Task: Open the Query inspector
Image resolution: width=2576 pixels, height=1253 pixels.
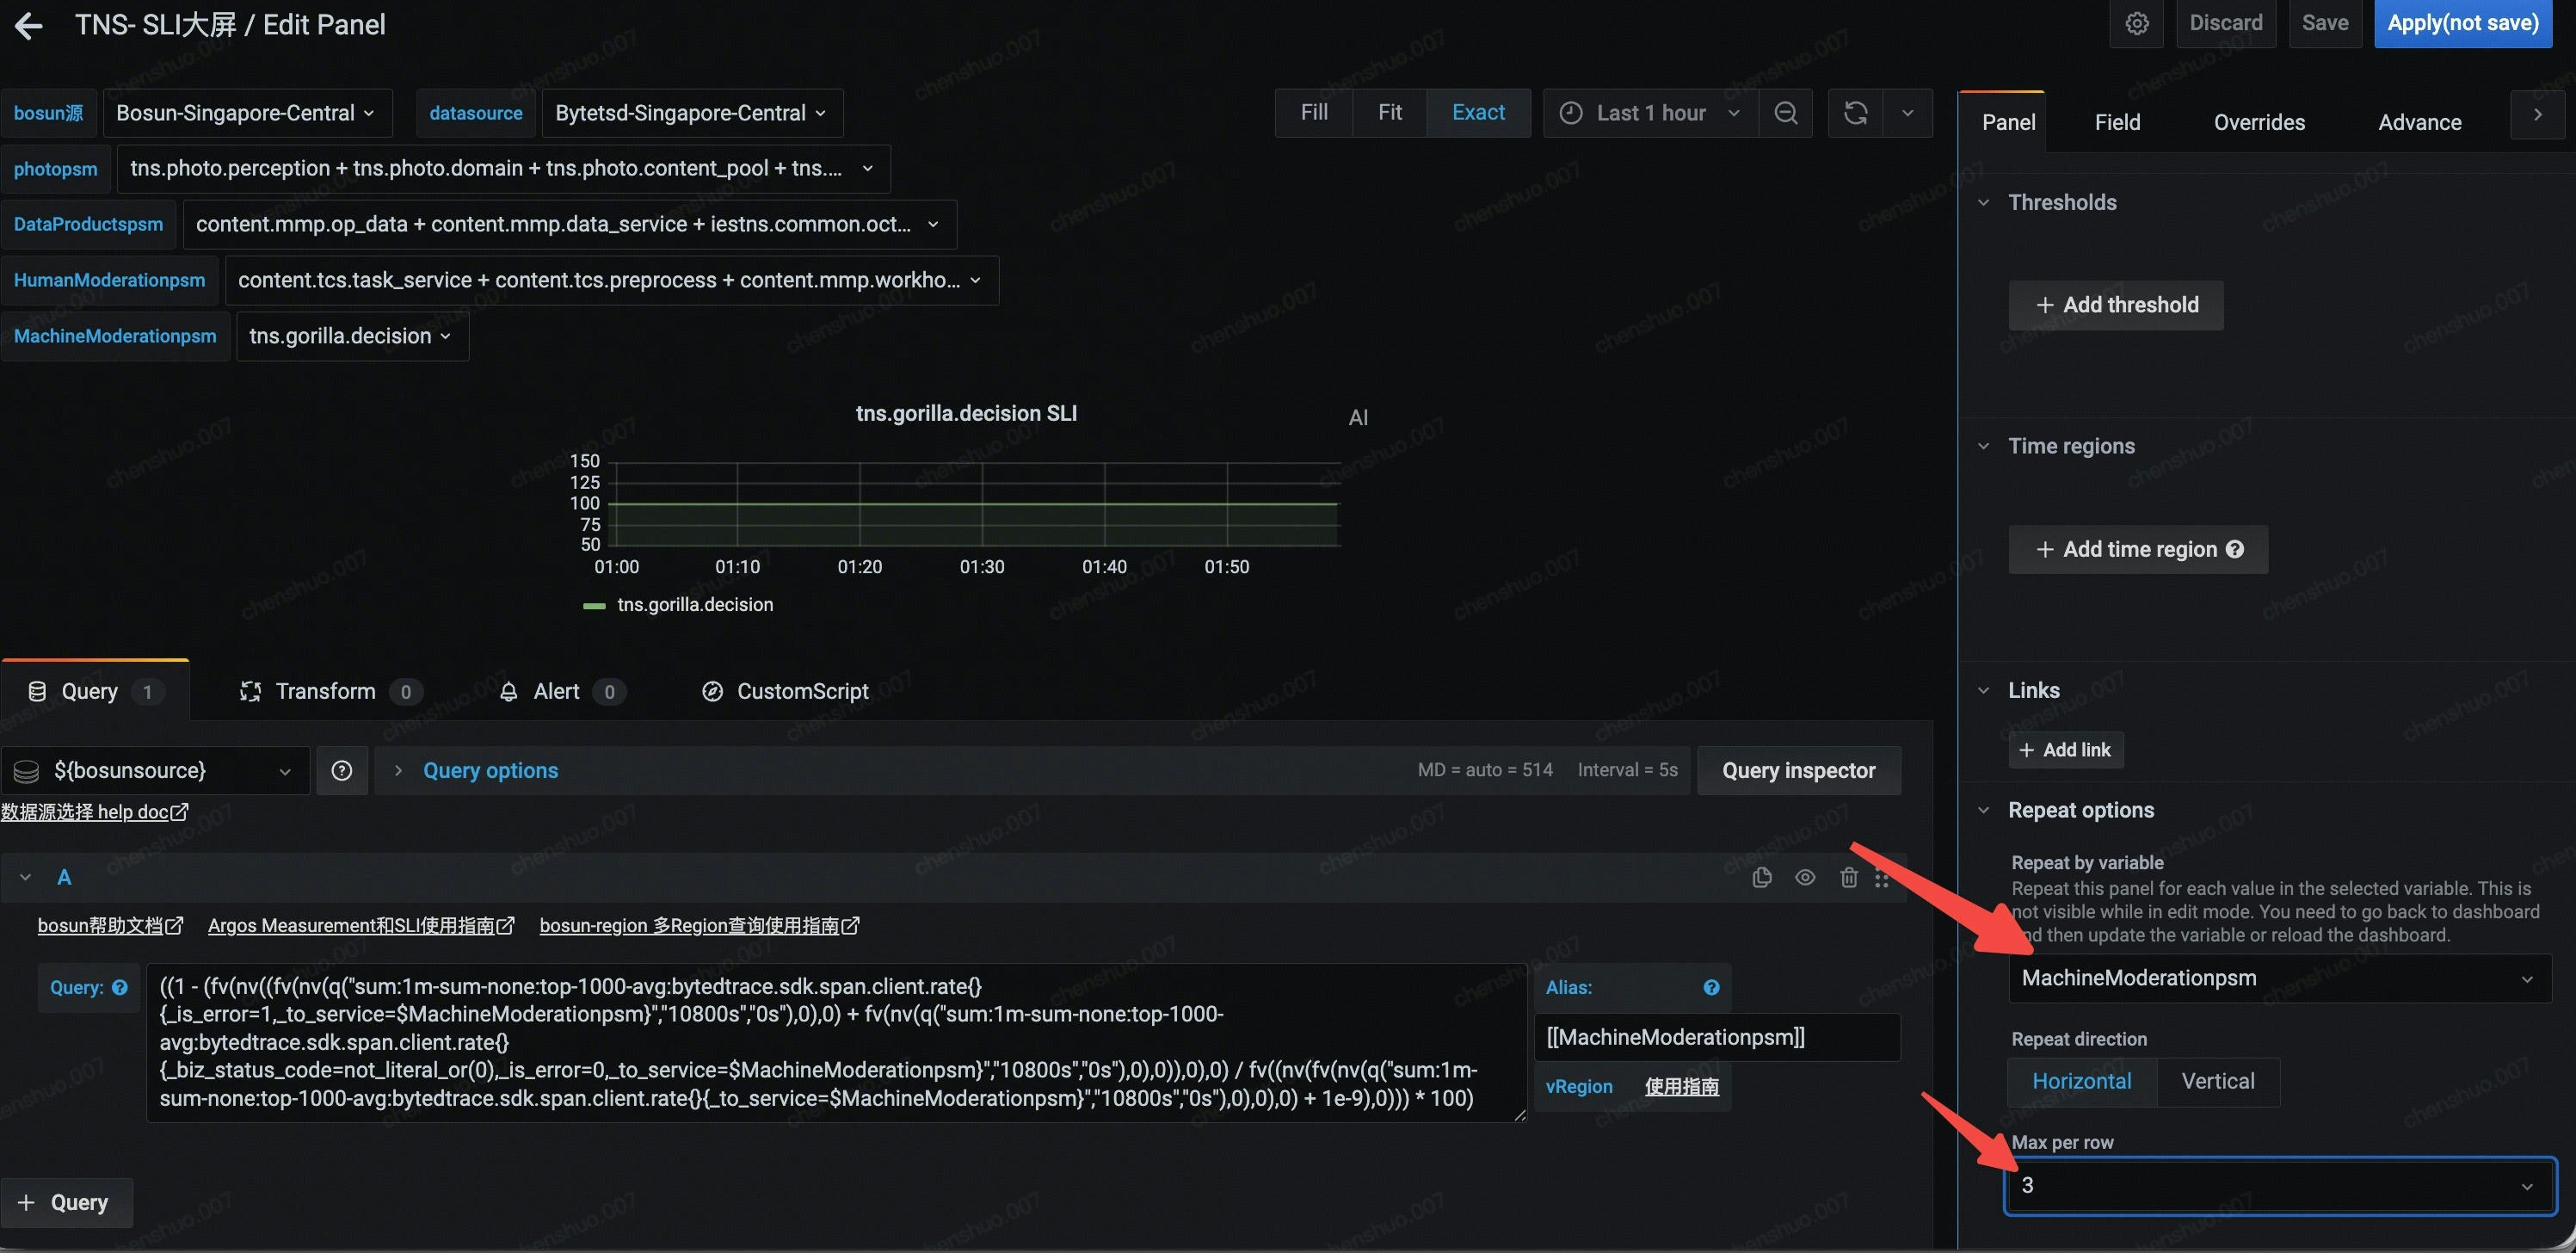Action: [1797, 770]
